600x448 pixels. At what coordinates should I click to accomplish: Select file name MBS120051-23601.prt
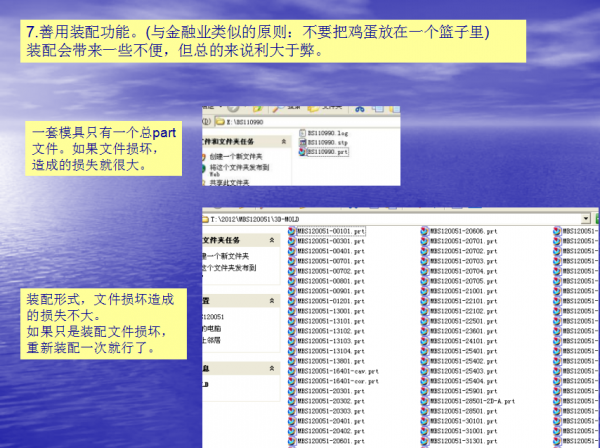point(464,331)
